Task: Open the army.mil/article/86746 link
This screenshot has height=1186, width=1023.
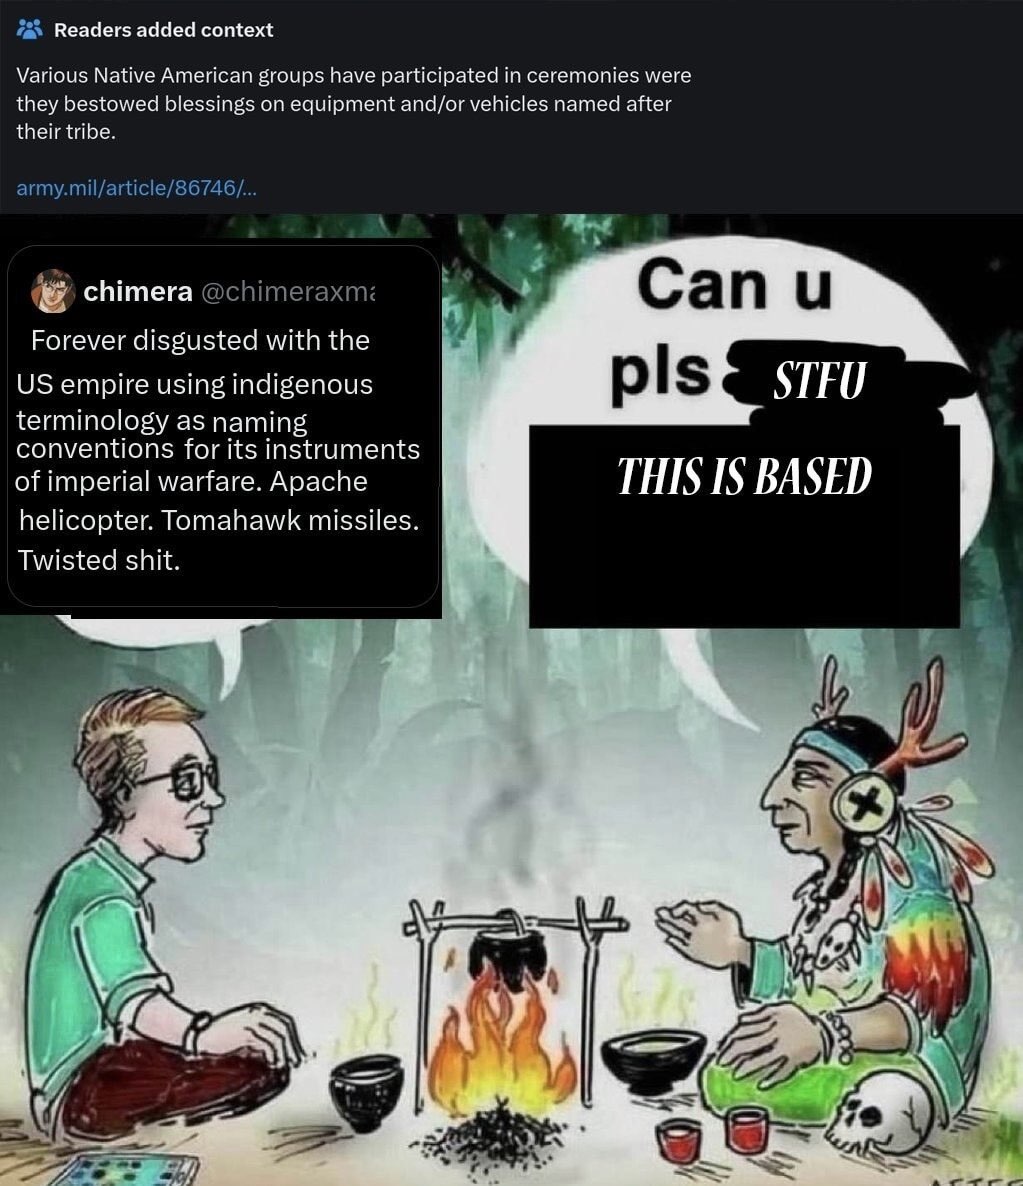Action: coord(136,187)
